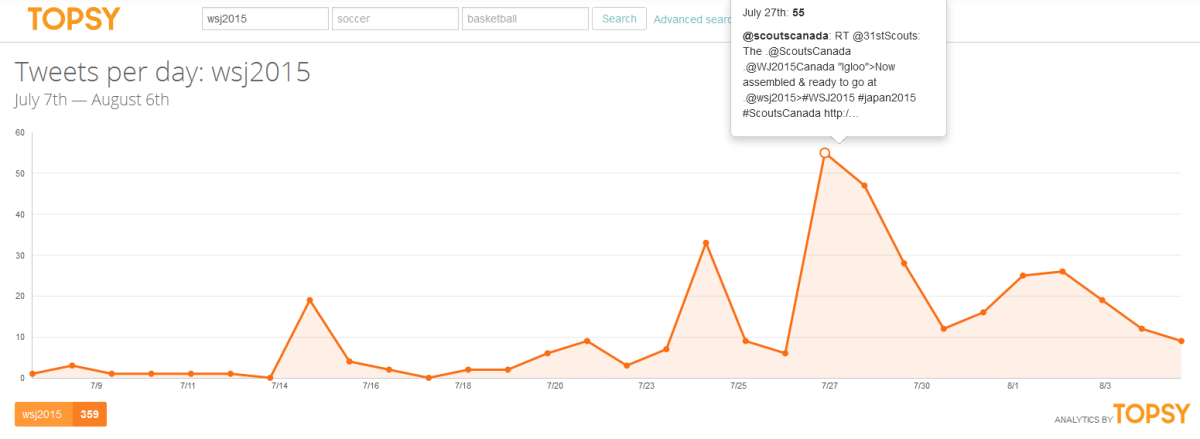Select the first data point at the chart's left edge
The width and height of the screenshot is (1200, 439).
pos(33,374)
